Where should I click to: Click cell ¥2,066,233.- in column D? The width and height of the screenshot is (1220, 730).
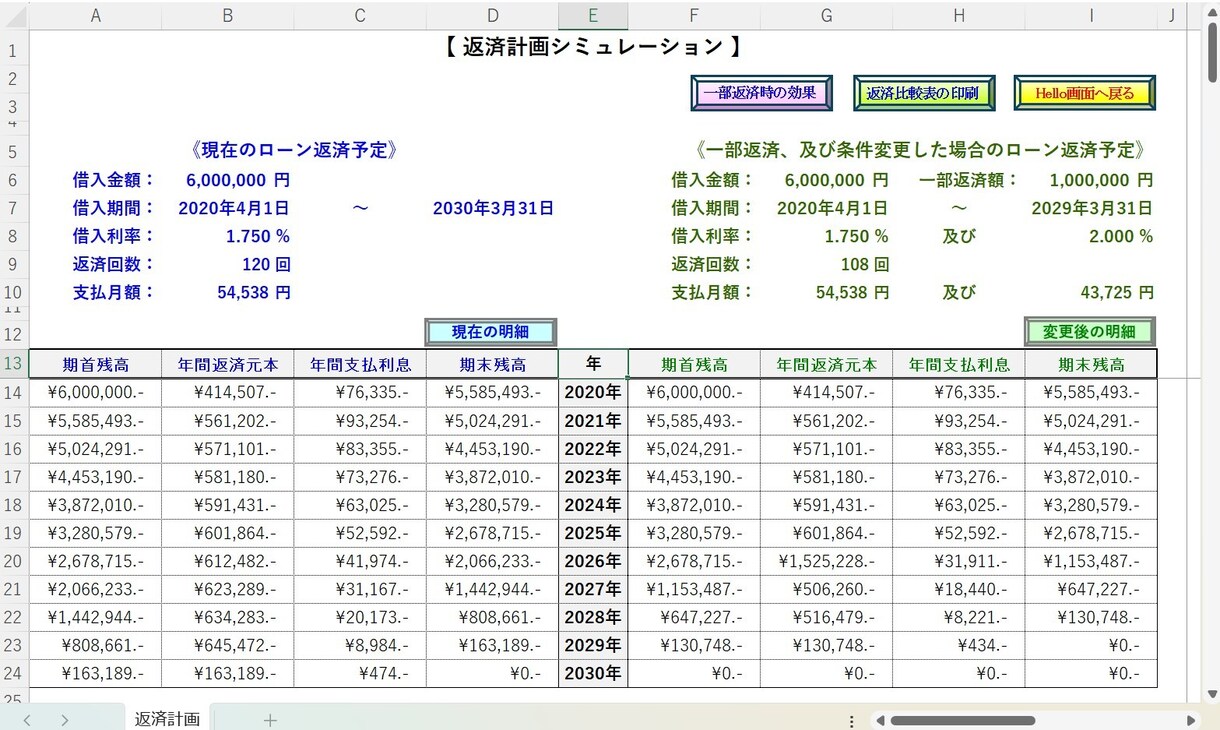tap(493, 561)
